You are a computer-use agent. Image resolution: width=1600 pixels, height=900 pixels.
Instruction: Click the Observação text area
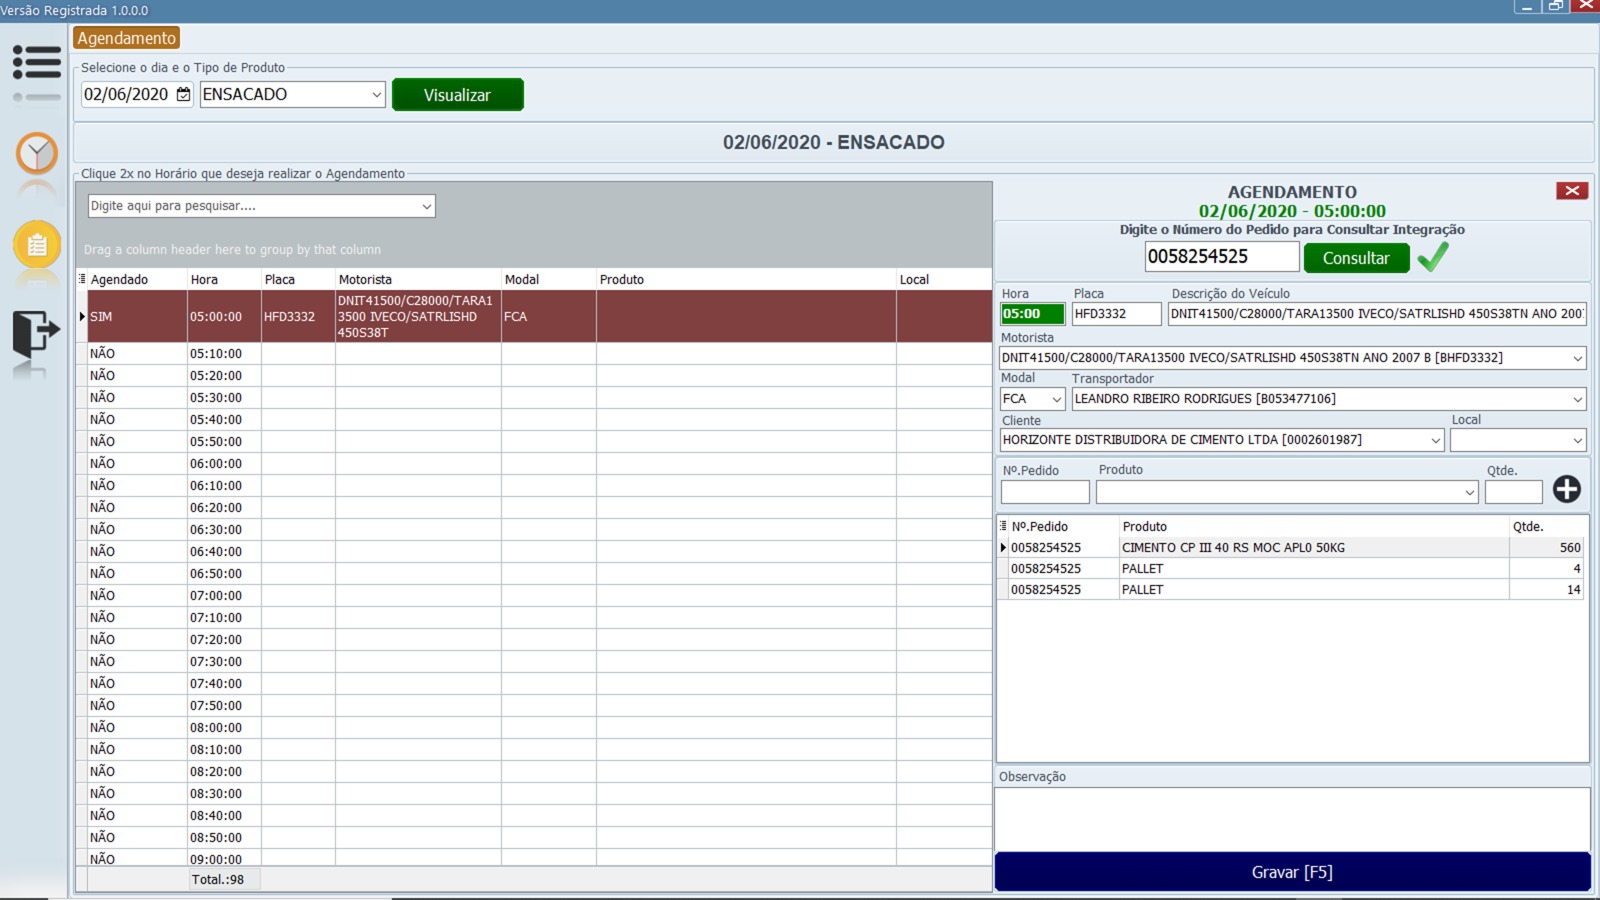pyautogui.click(x=1291, y=818)
